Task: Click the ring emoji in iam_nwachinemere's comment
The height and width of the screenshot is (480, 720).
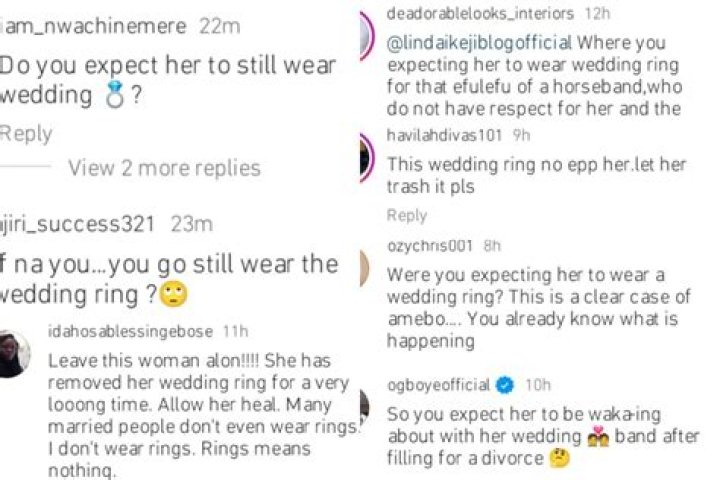Action: 115,95
